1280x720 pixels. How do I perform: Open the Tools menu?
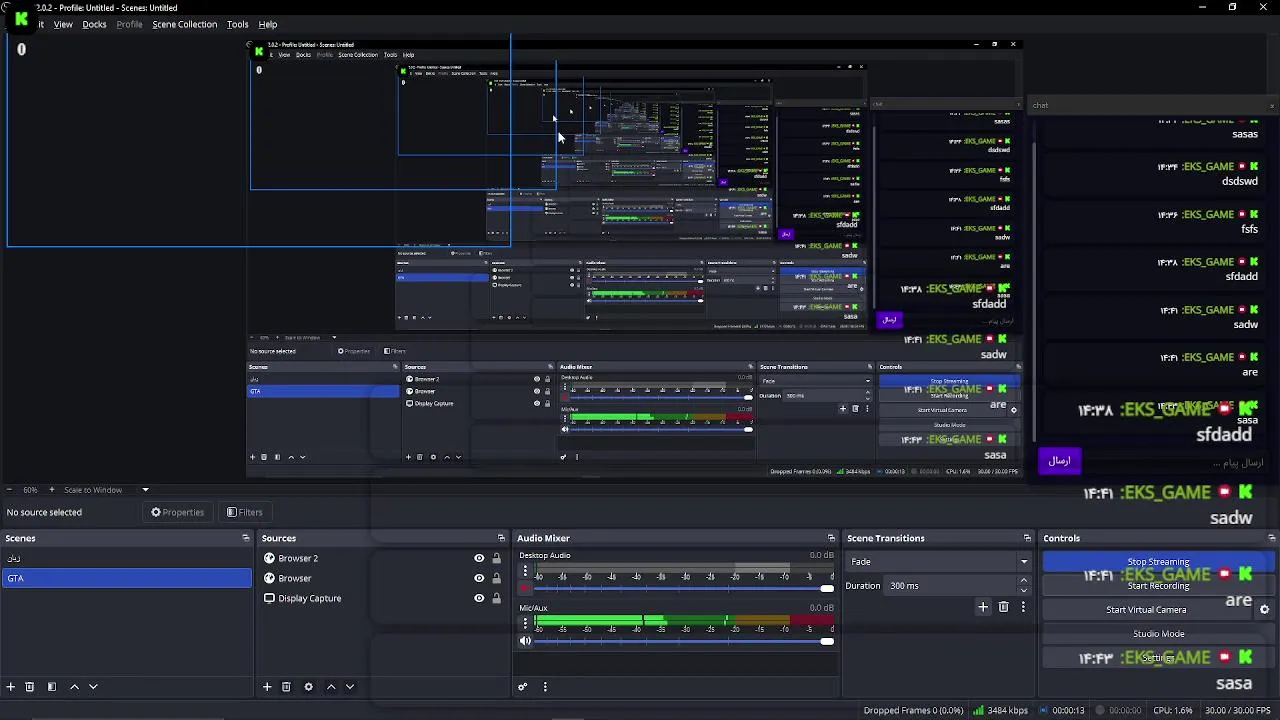point(237,24)
